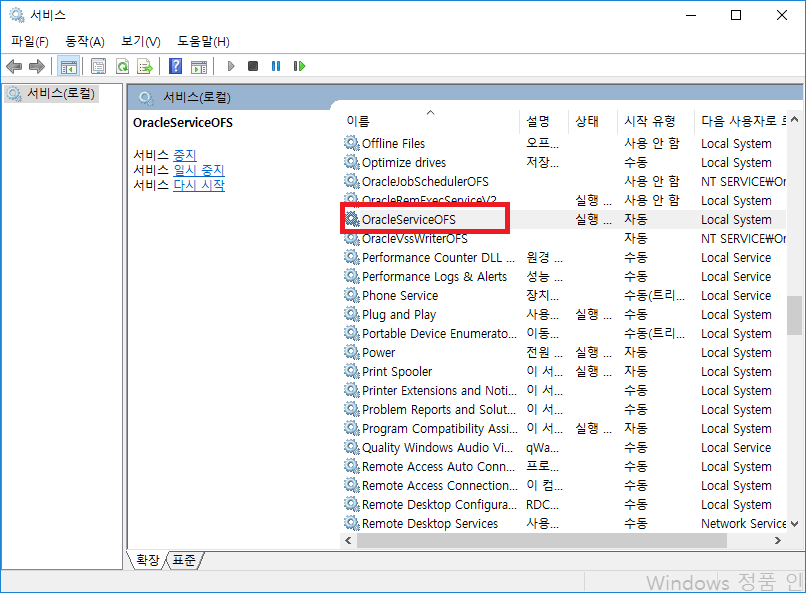The width and height of the screenshot is (806, 593).
Task: Click the Forward arrow toolbar icon
Action: click(37, 66)
